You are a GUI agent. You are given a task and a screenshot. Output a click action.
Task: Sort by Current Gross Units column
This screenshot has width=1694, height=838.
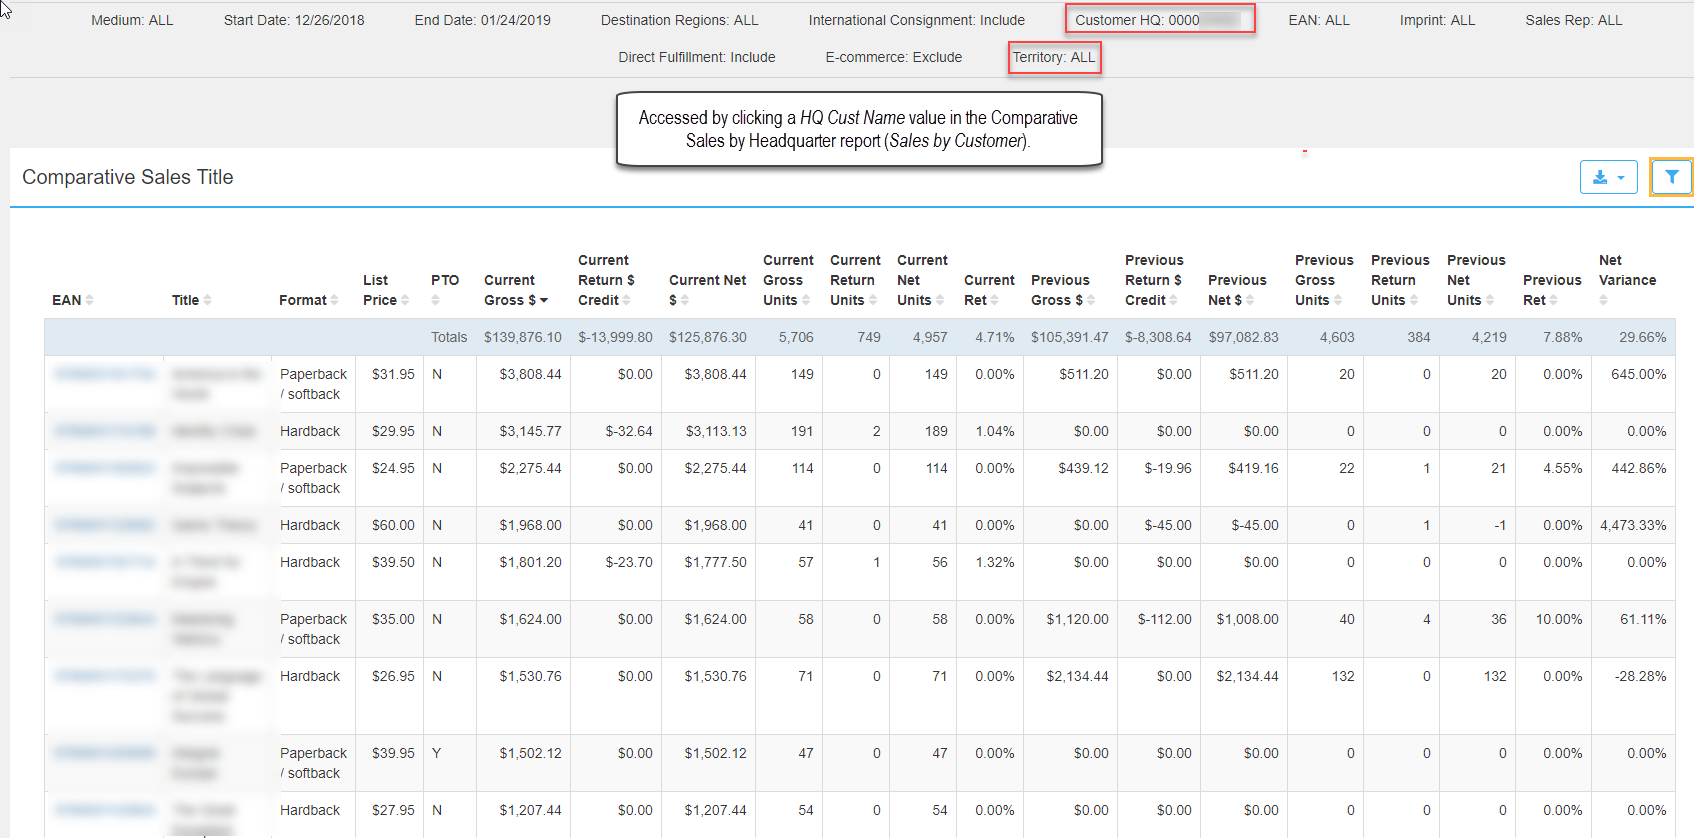point(788,280)
